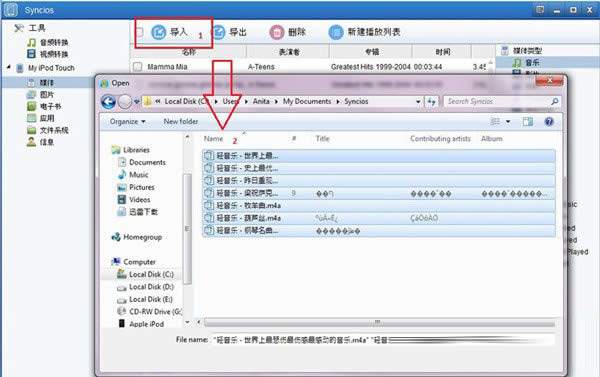Open the 电子书 ebooks section
The image size is (600, 377).
point(44,106)
